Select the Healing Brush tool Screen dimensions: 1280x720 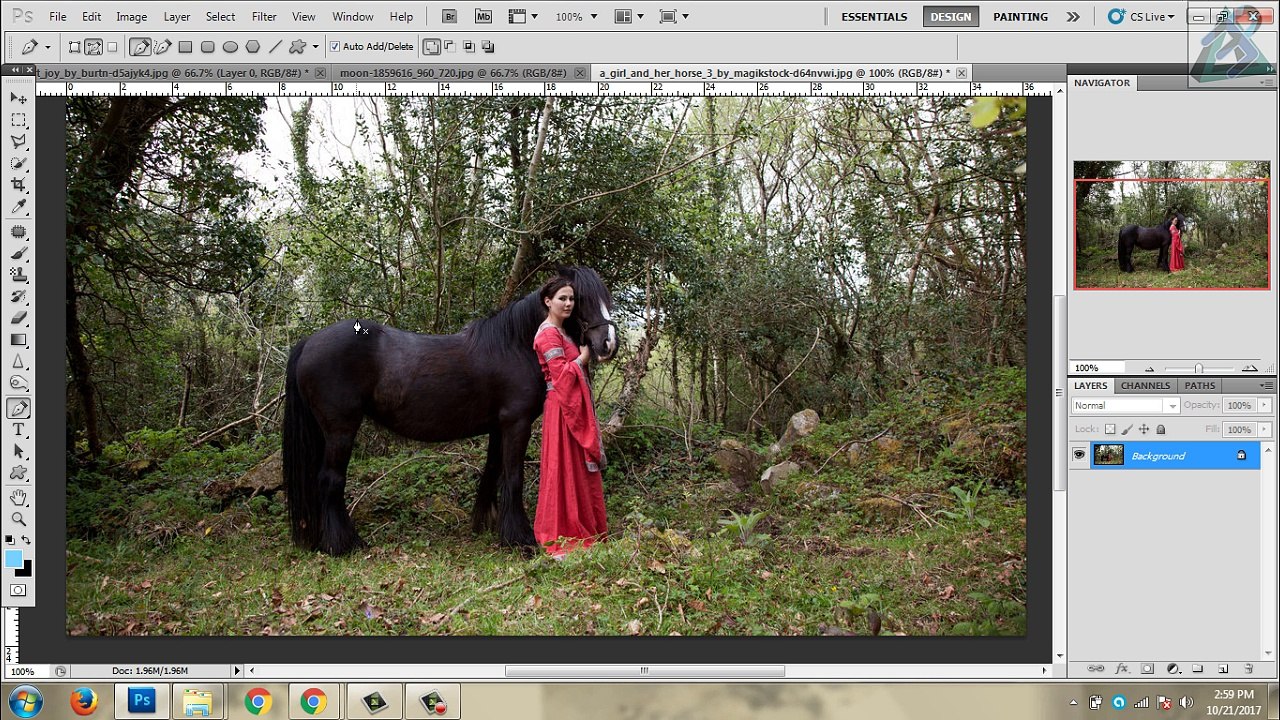[x=18, y=232]
